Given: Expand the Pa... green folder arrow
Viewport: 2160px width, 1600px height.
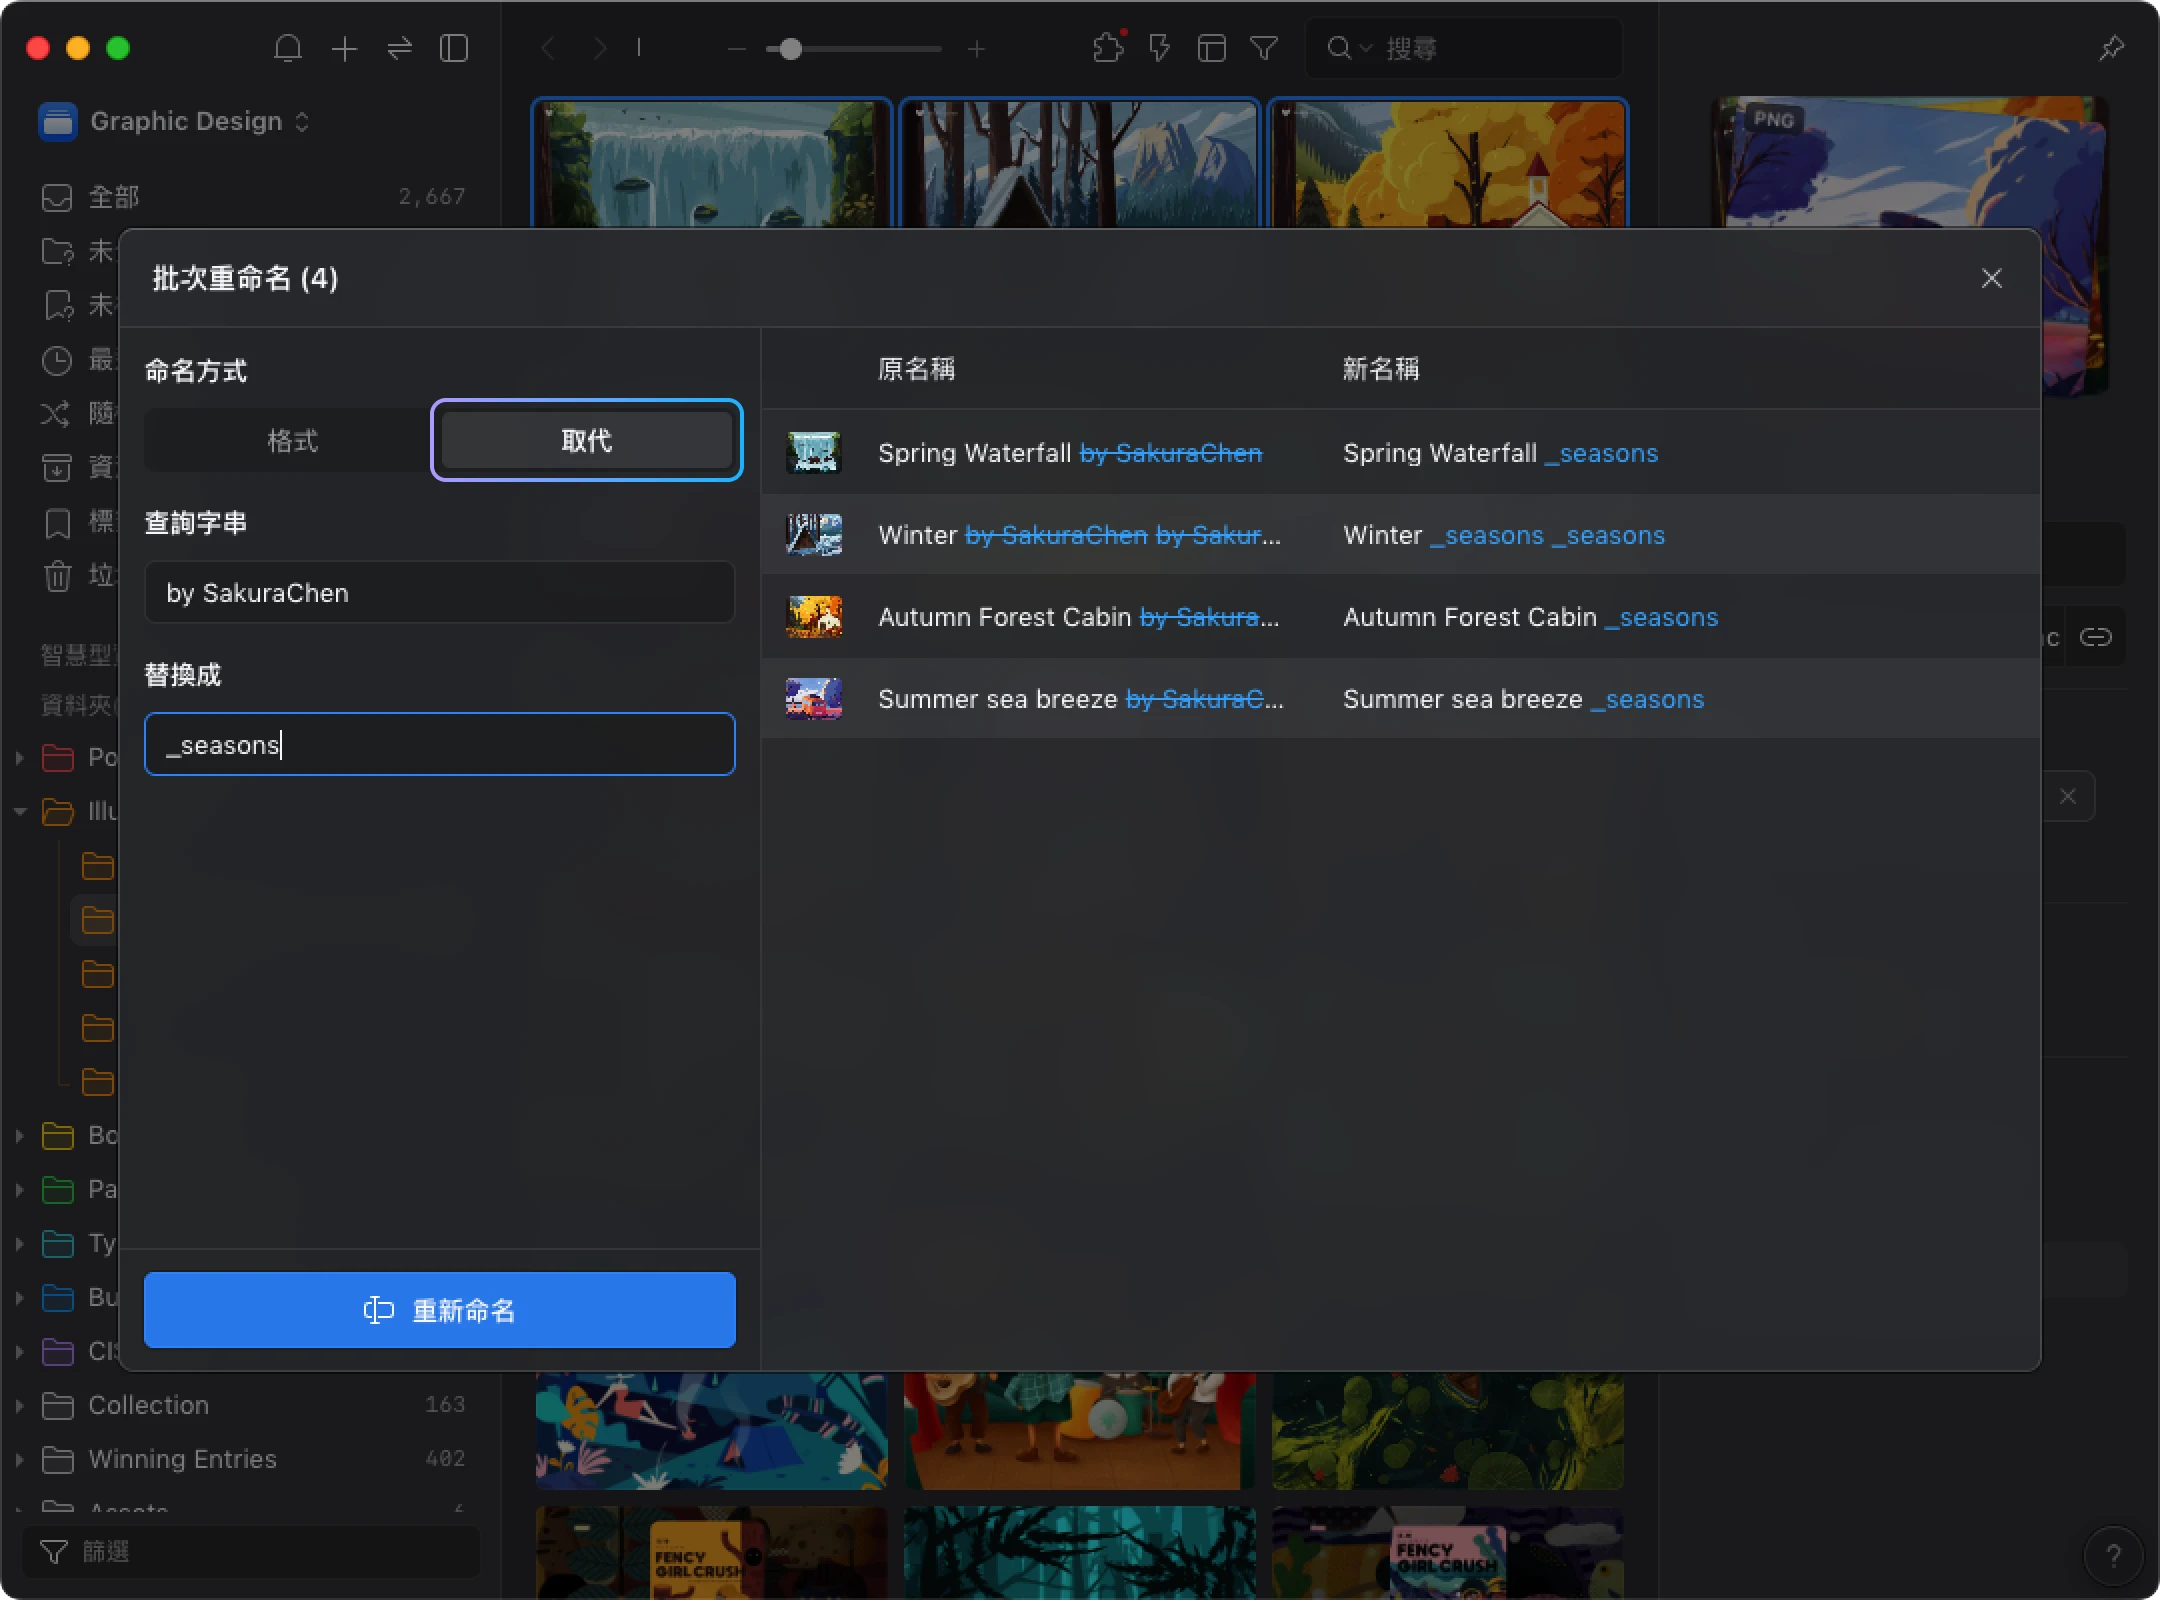Looking at the screenshot, I should tap(19, 1189).
